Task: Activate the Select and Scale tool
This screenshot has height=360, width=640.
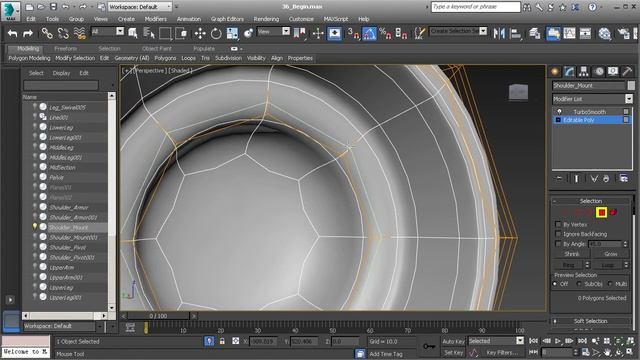Action: coord(232,33)
